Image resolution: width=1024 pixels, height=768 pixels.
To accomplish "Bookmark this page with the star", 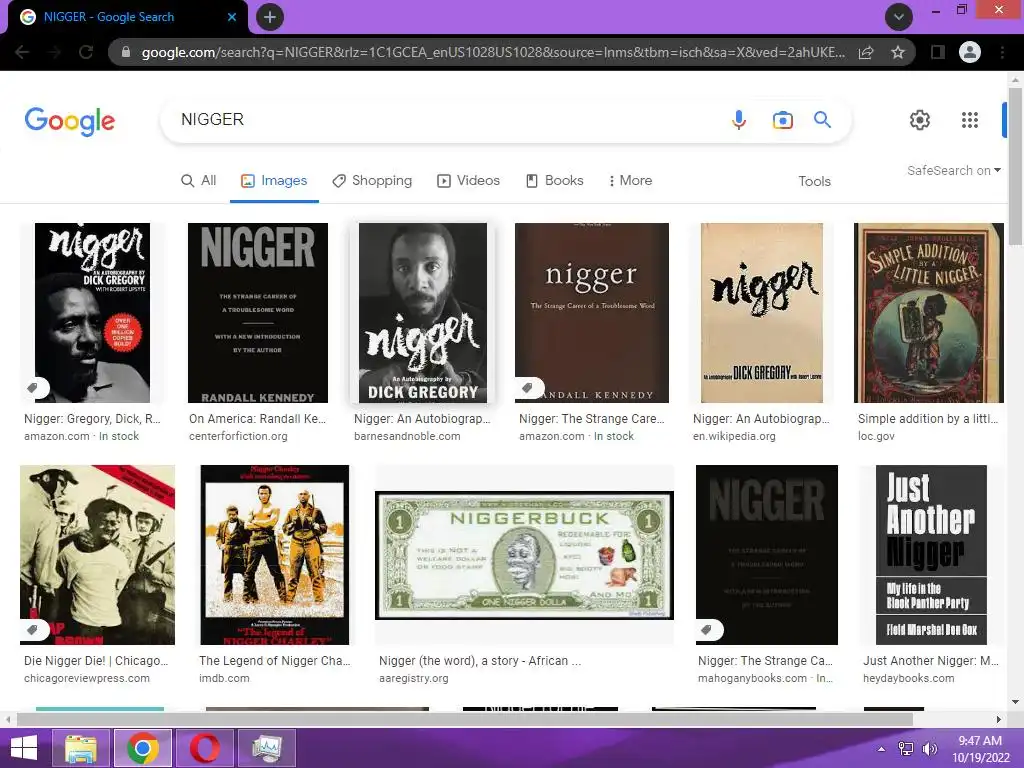I will point(898,52).
